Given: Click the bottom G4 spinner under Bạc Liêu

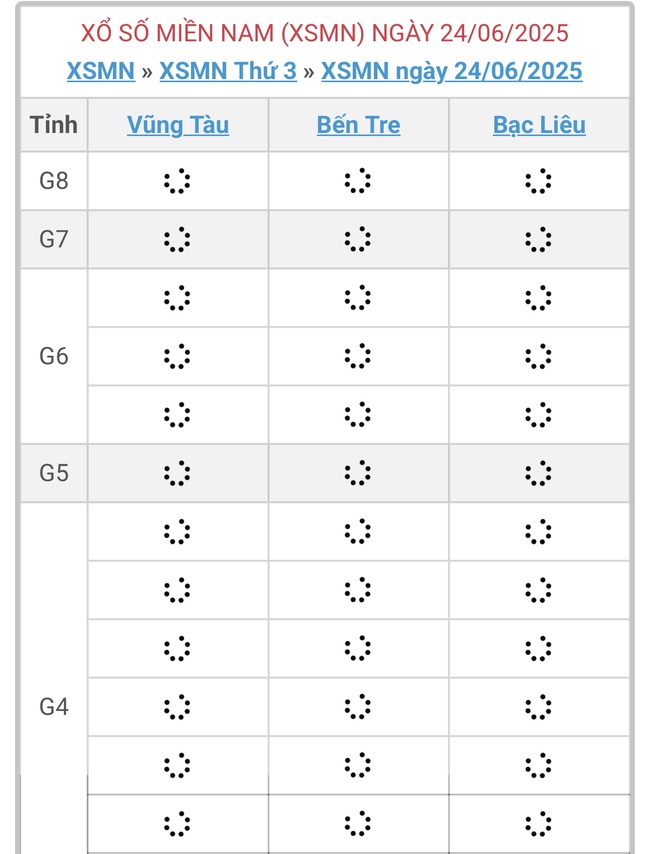Looking at the screenshot, I should (540, 825).
